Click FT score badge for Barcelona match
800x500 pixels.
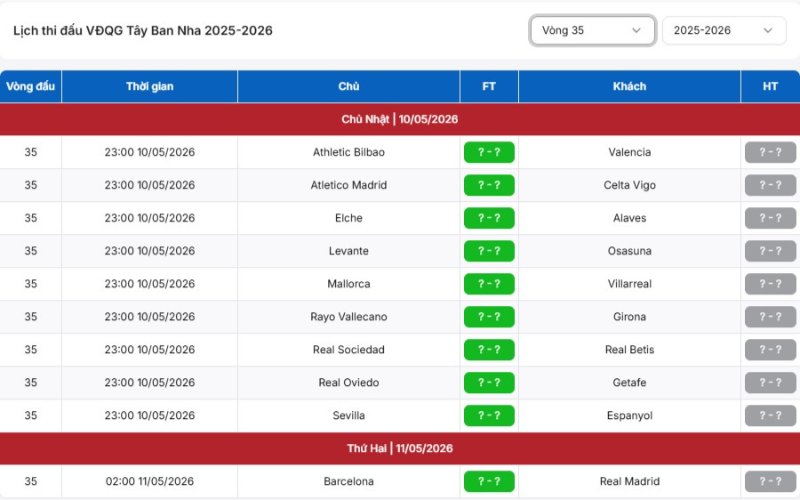[x=489, y=481]
